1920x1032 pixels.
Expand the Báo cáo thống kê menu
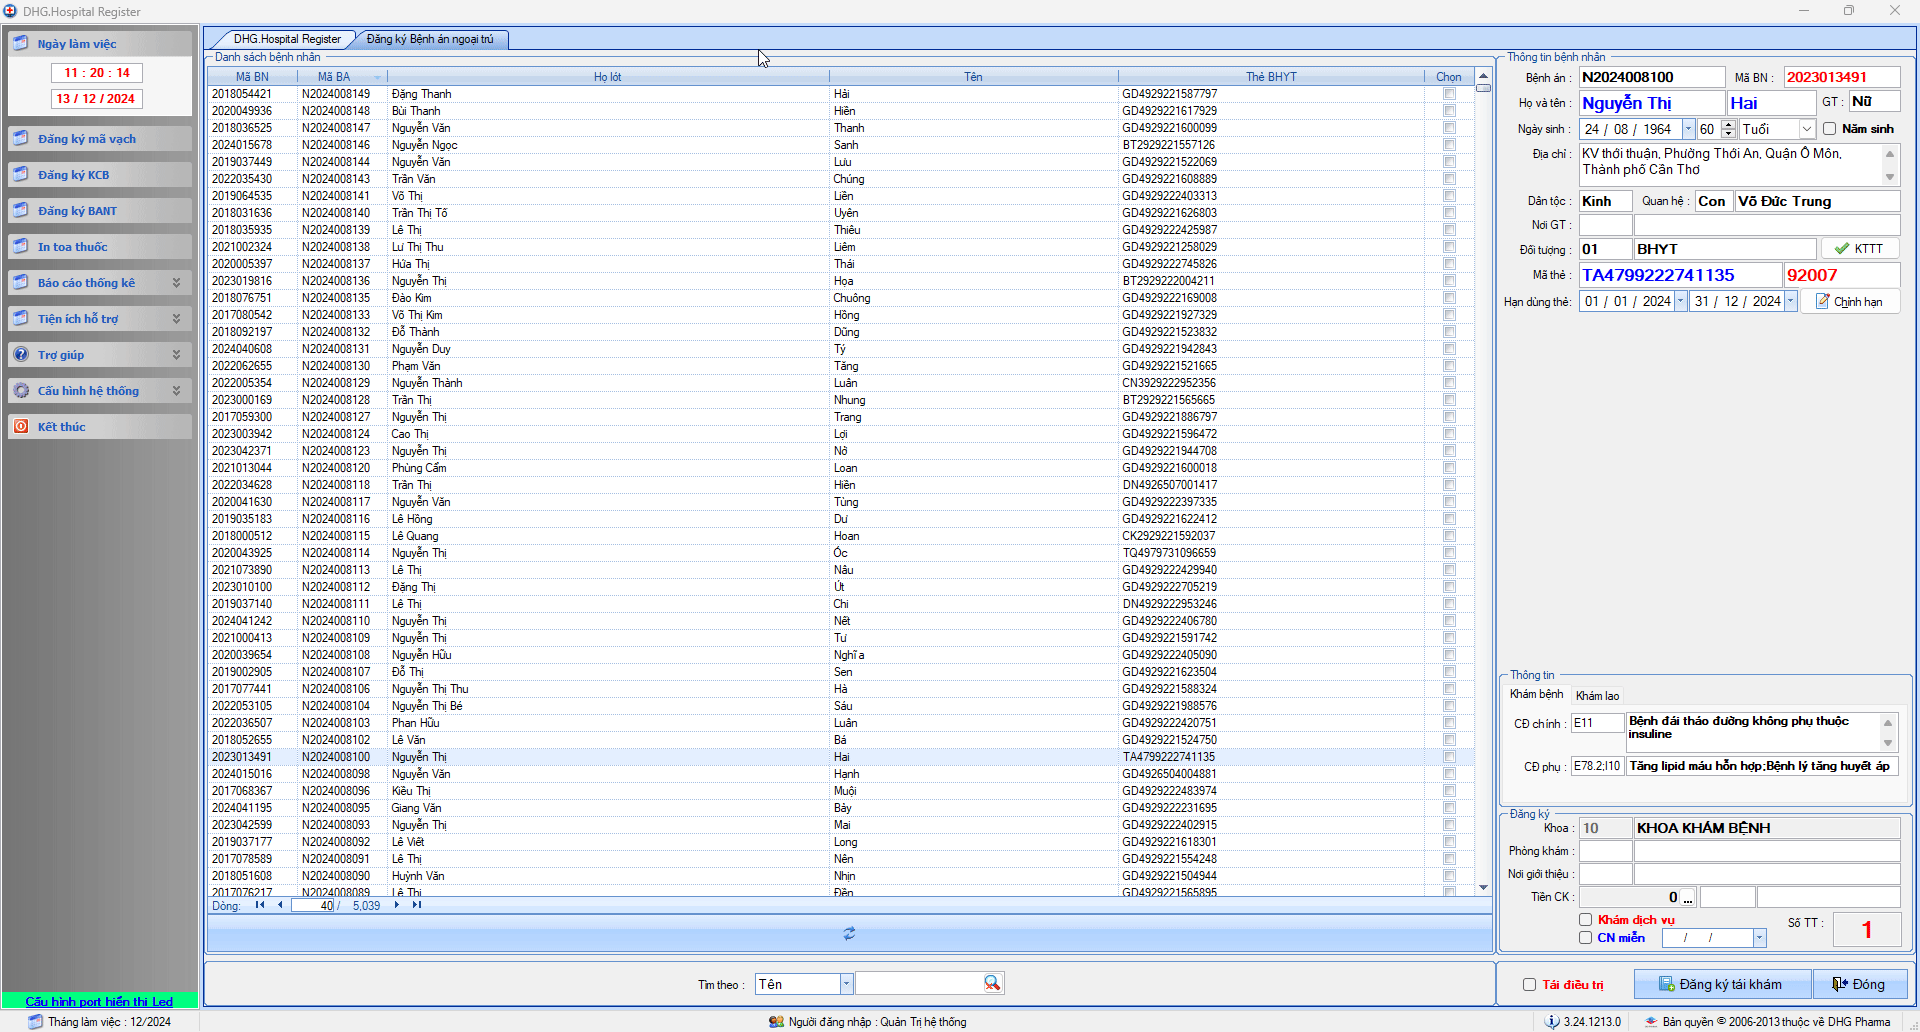(x=176, y=283)
